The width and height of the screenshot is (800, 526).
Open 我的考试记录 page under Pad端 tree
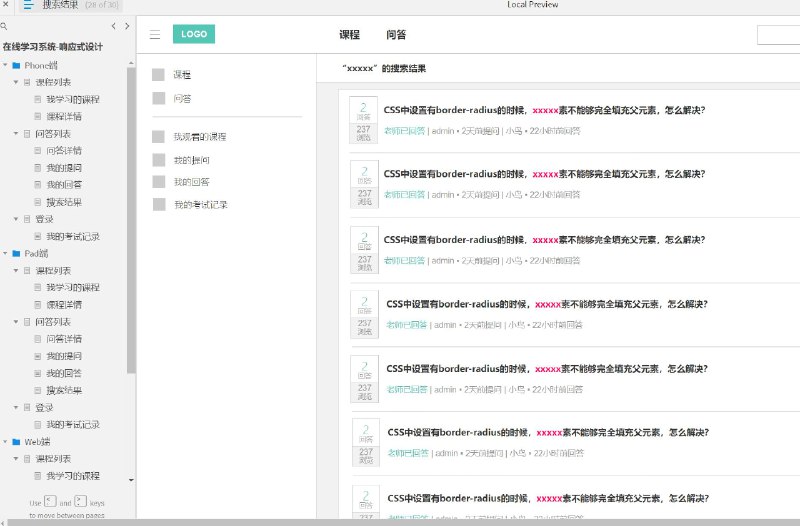click(73, 424)
